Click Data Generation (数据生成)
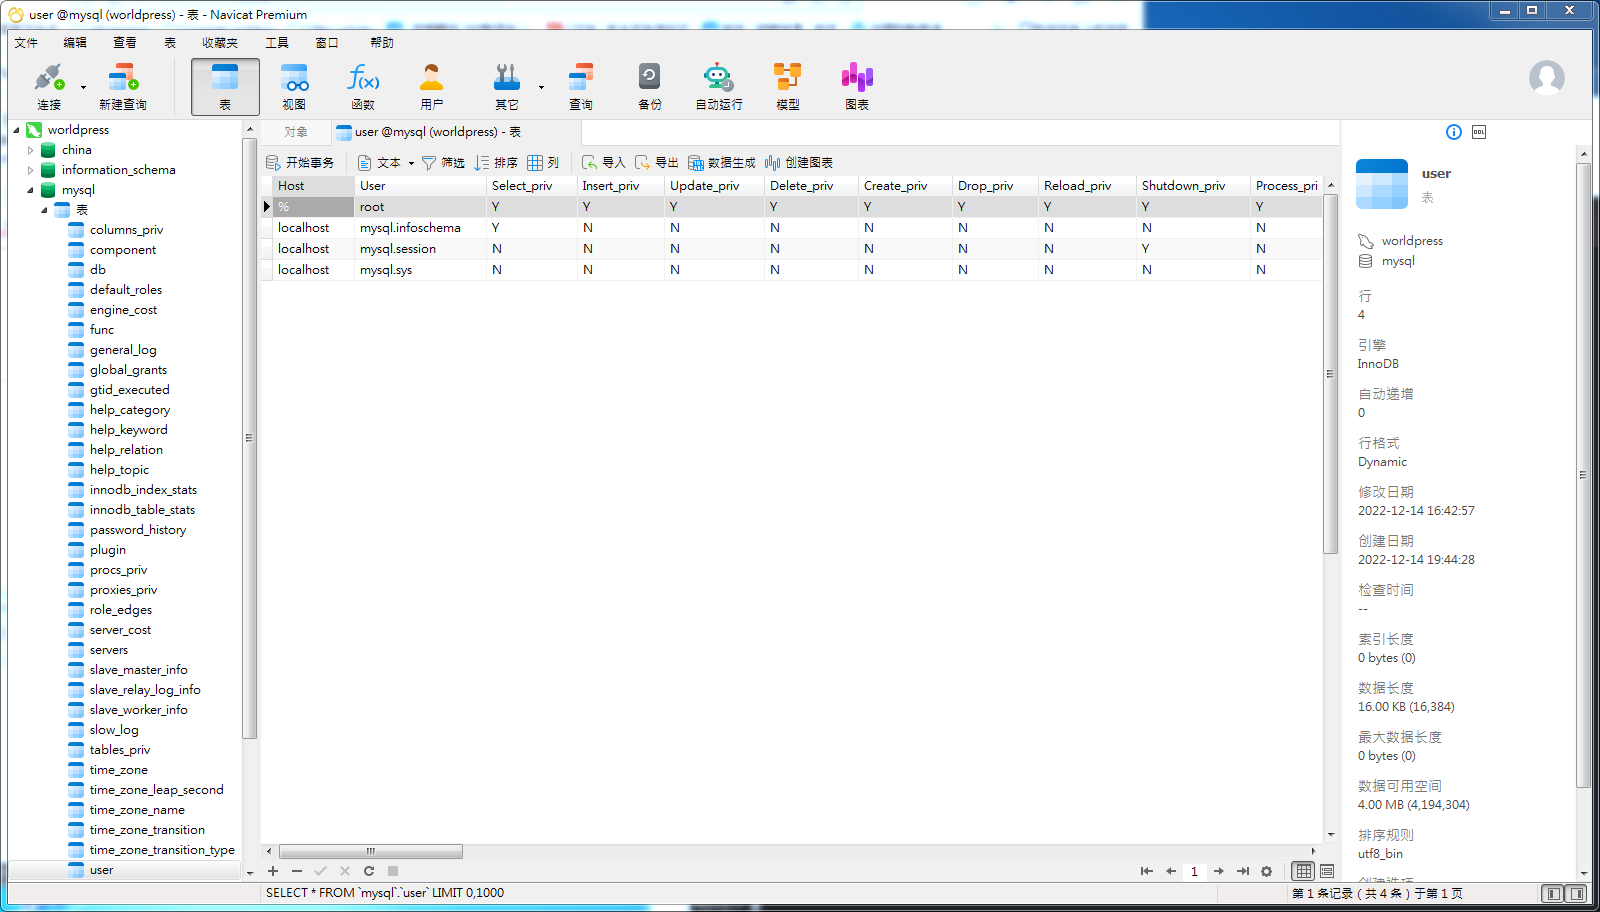The height and width of the screenshot is (912, 1600). (x=722, y=163)
